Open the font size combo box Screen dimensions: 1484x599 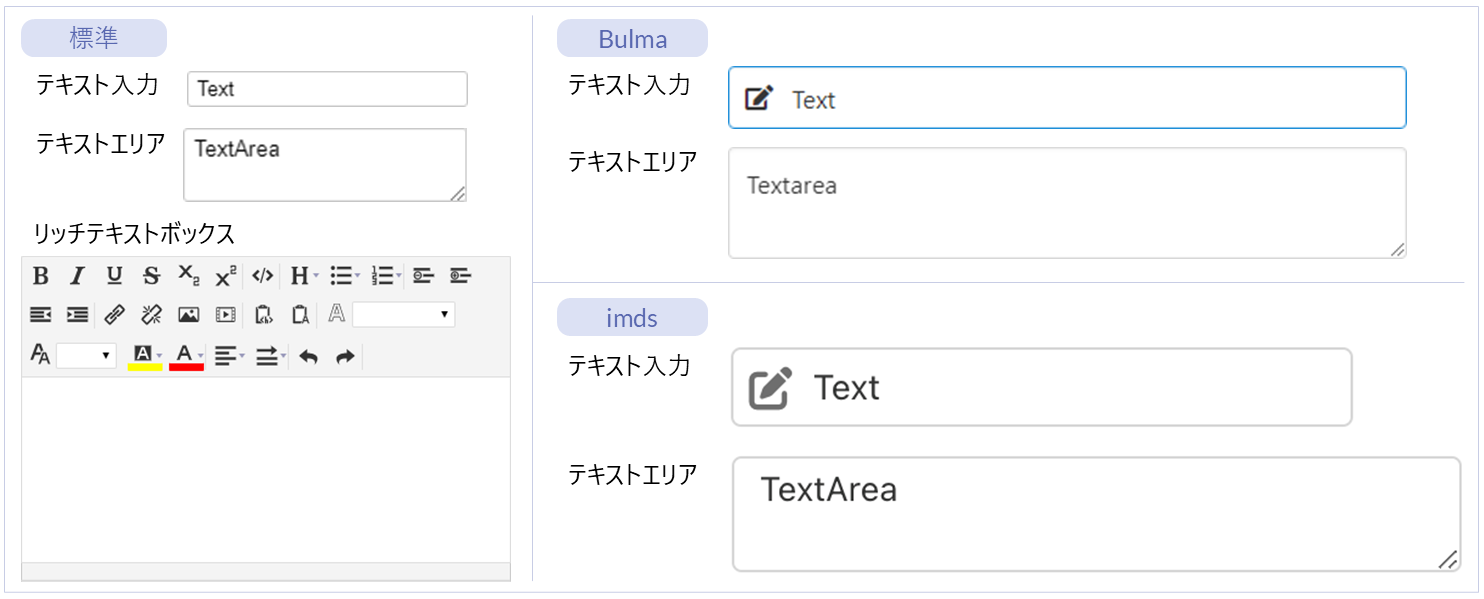click(86, 355)
